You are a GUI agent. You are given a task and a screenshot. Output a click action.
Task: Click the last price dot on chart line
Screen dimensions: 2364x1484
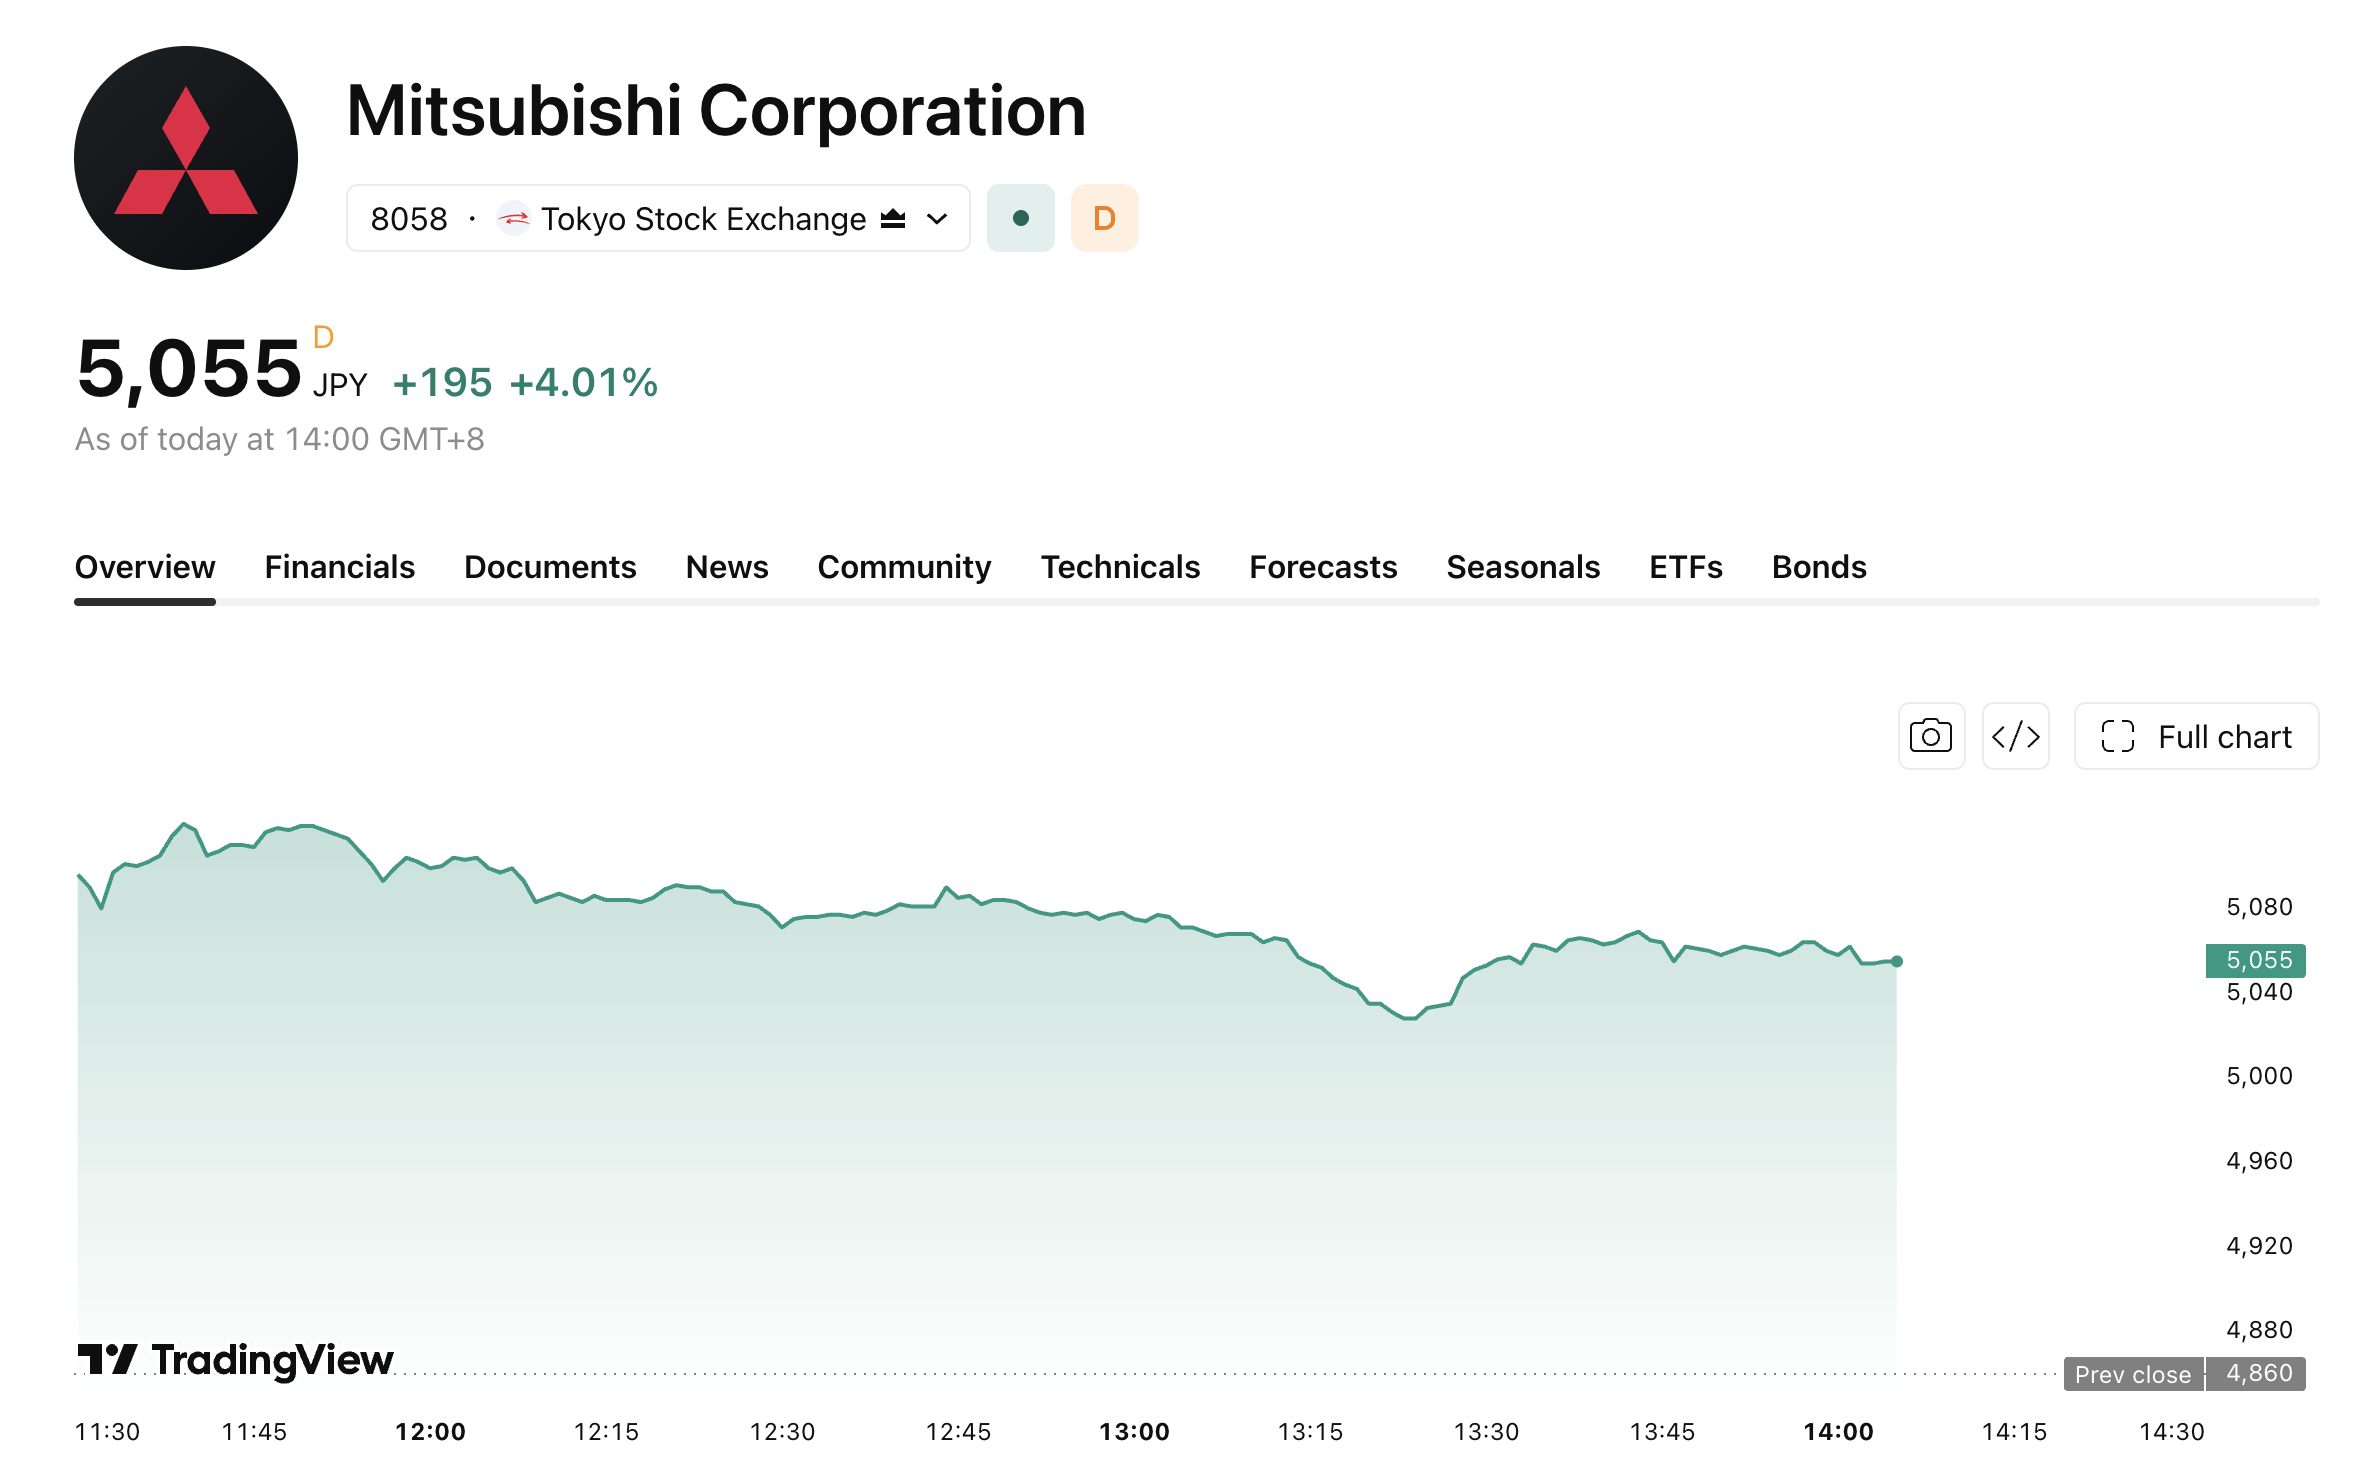coord(1897,961)
